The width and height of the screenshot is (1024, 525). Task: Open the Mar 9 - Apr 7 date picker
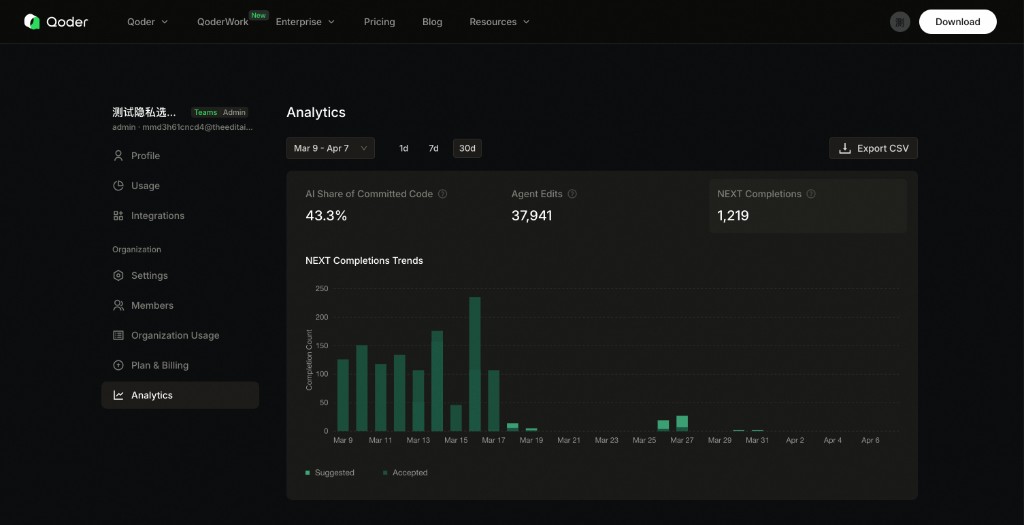(330, 148)
